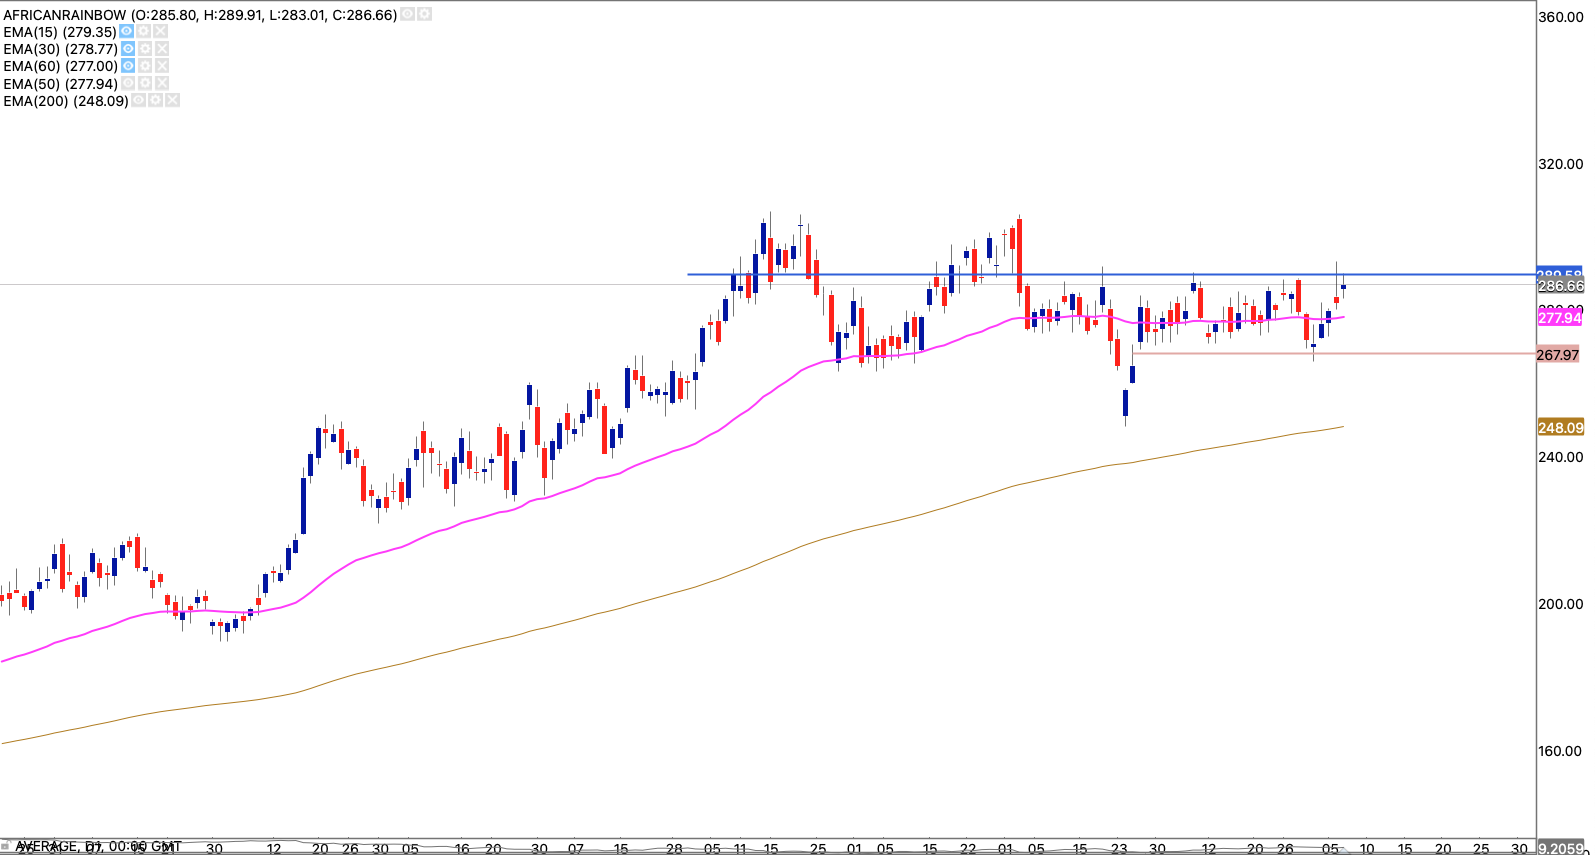1595x855 pixels.
Task: Remove the EMA(15) indicator
Action: click(161, 32)
